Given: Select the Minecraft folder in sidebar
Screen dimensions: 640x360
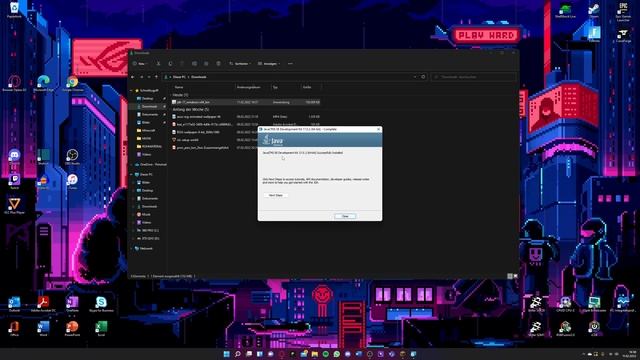Looking at the screenshot, I should tap(148, 130).
